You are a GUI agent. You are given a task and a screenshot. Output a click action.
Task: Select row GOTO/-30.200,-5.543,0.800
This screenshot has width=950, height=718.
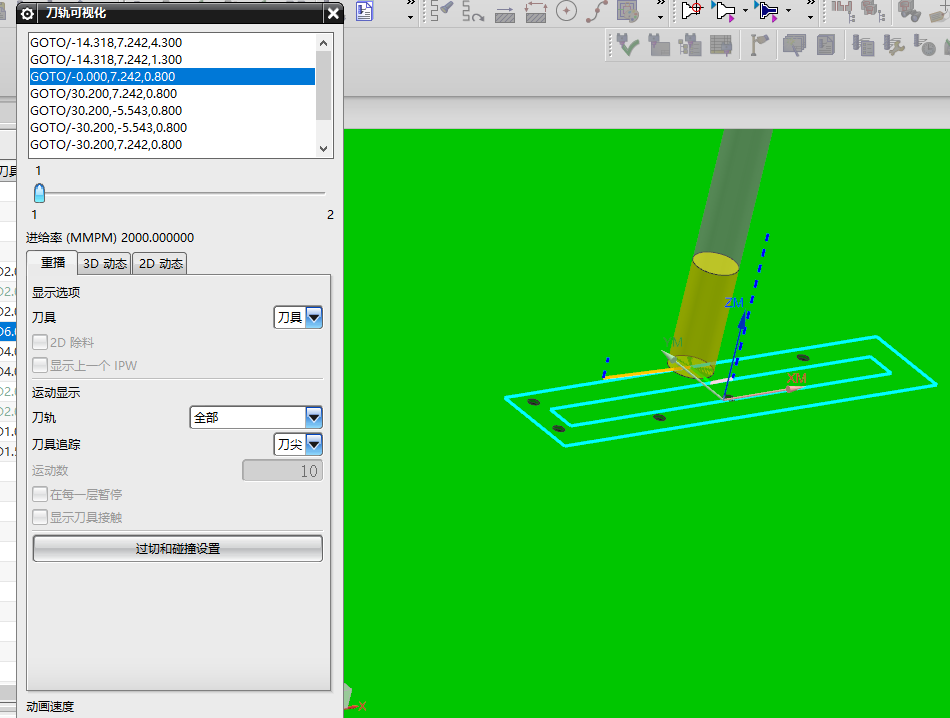(x=172, y=127)
